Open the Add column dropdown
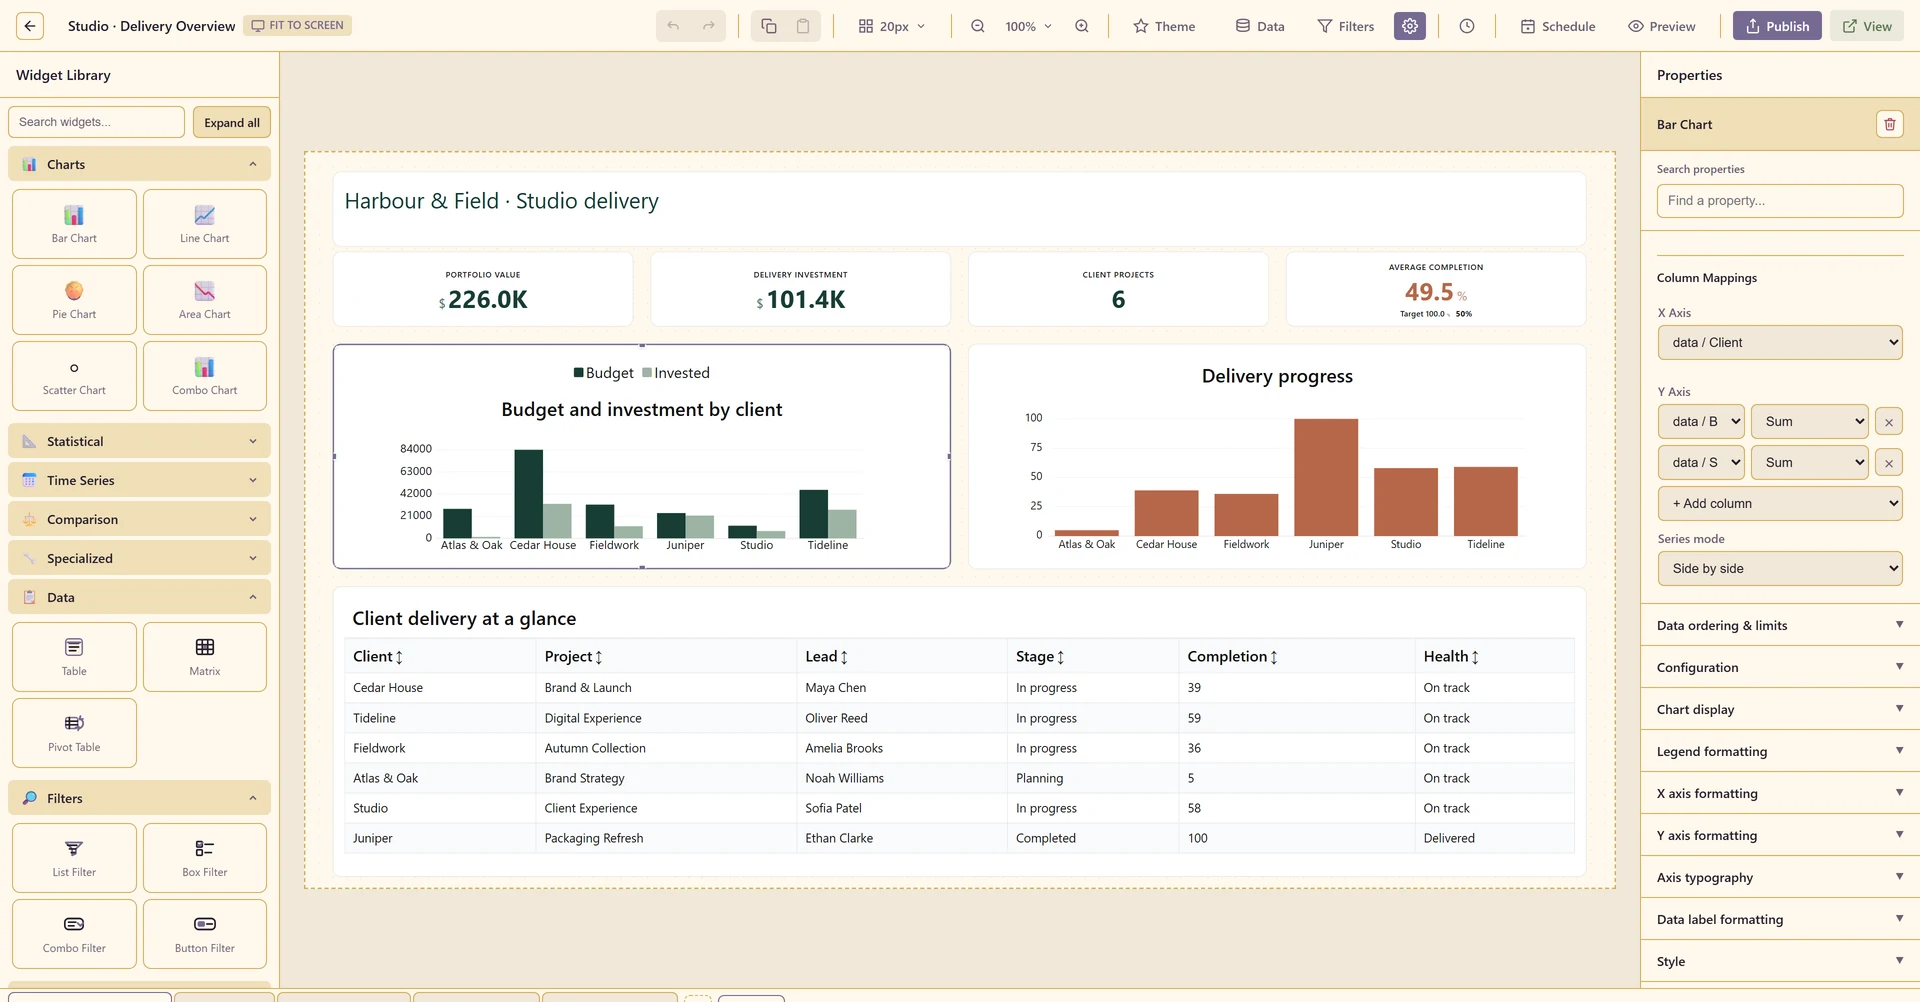Screen dimensions: 1920x1002 click(1780, 504)
